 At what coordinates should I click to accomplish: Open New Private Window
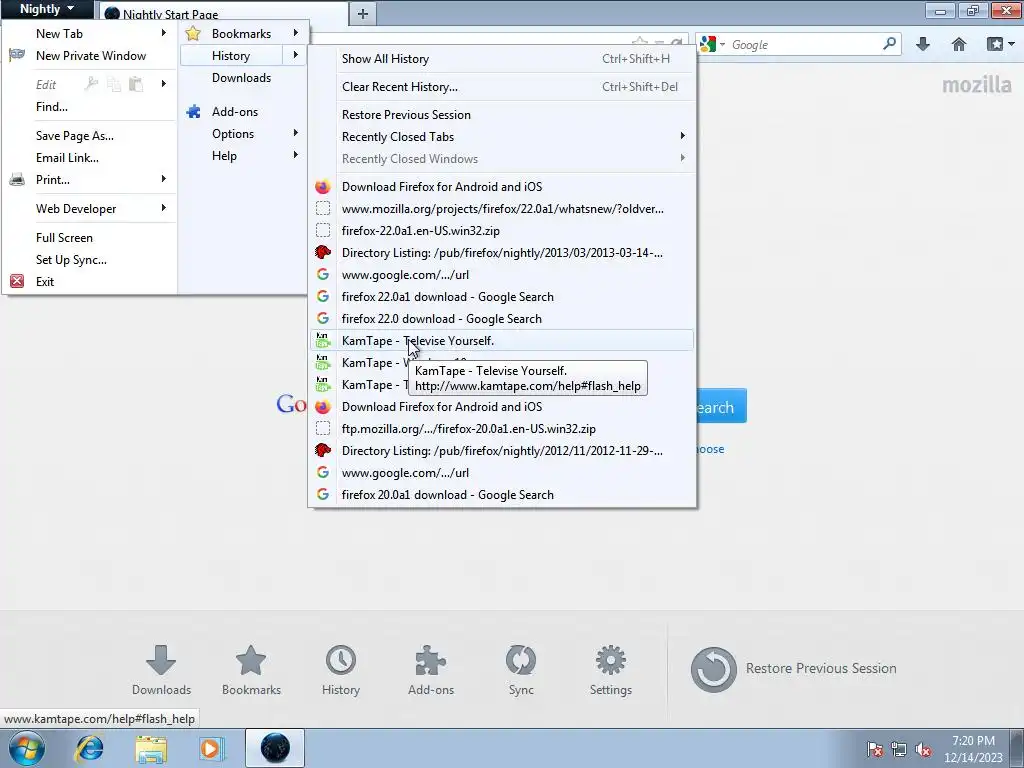point(90,56)
